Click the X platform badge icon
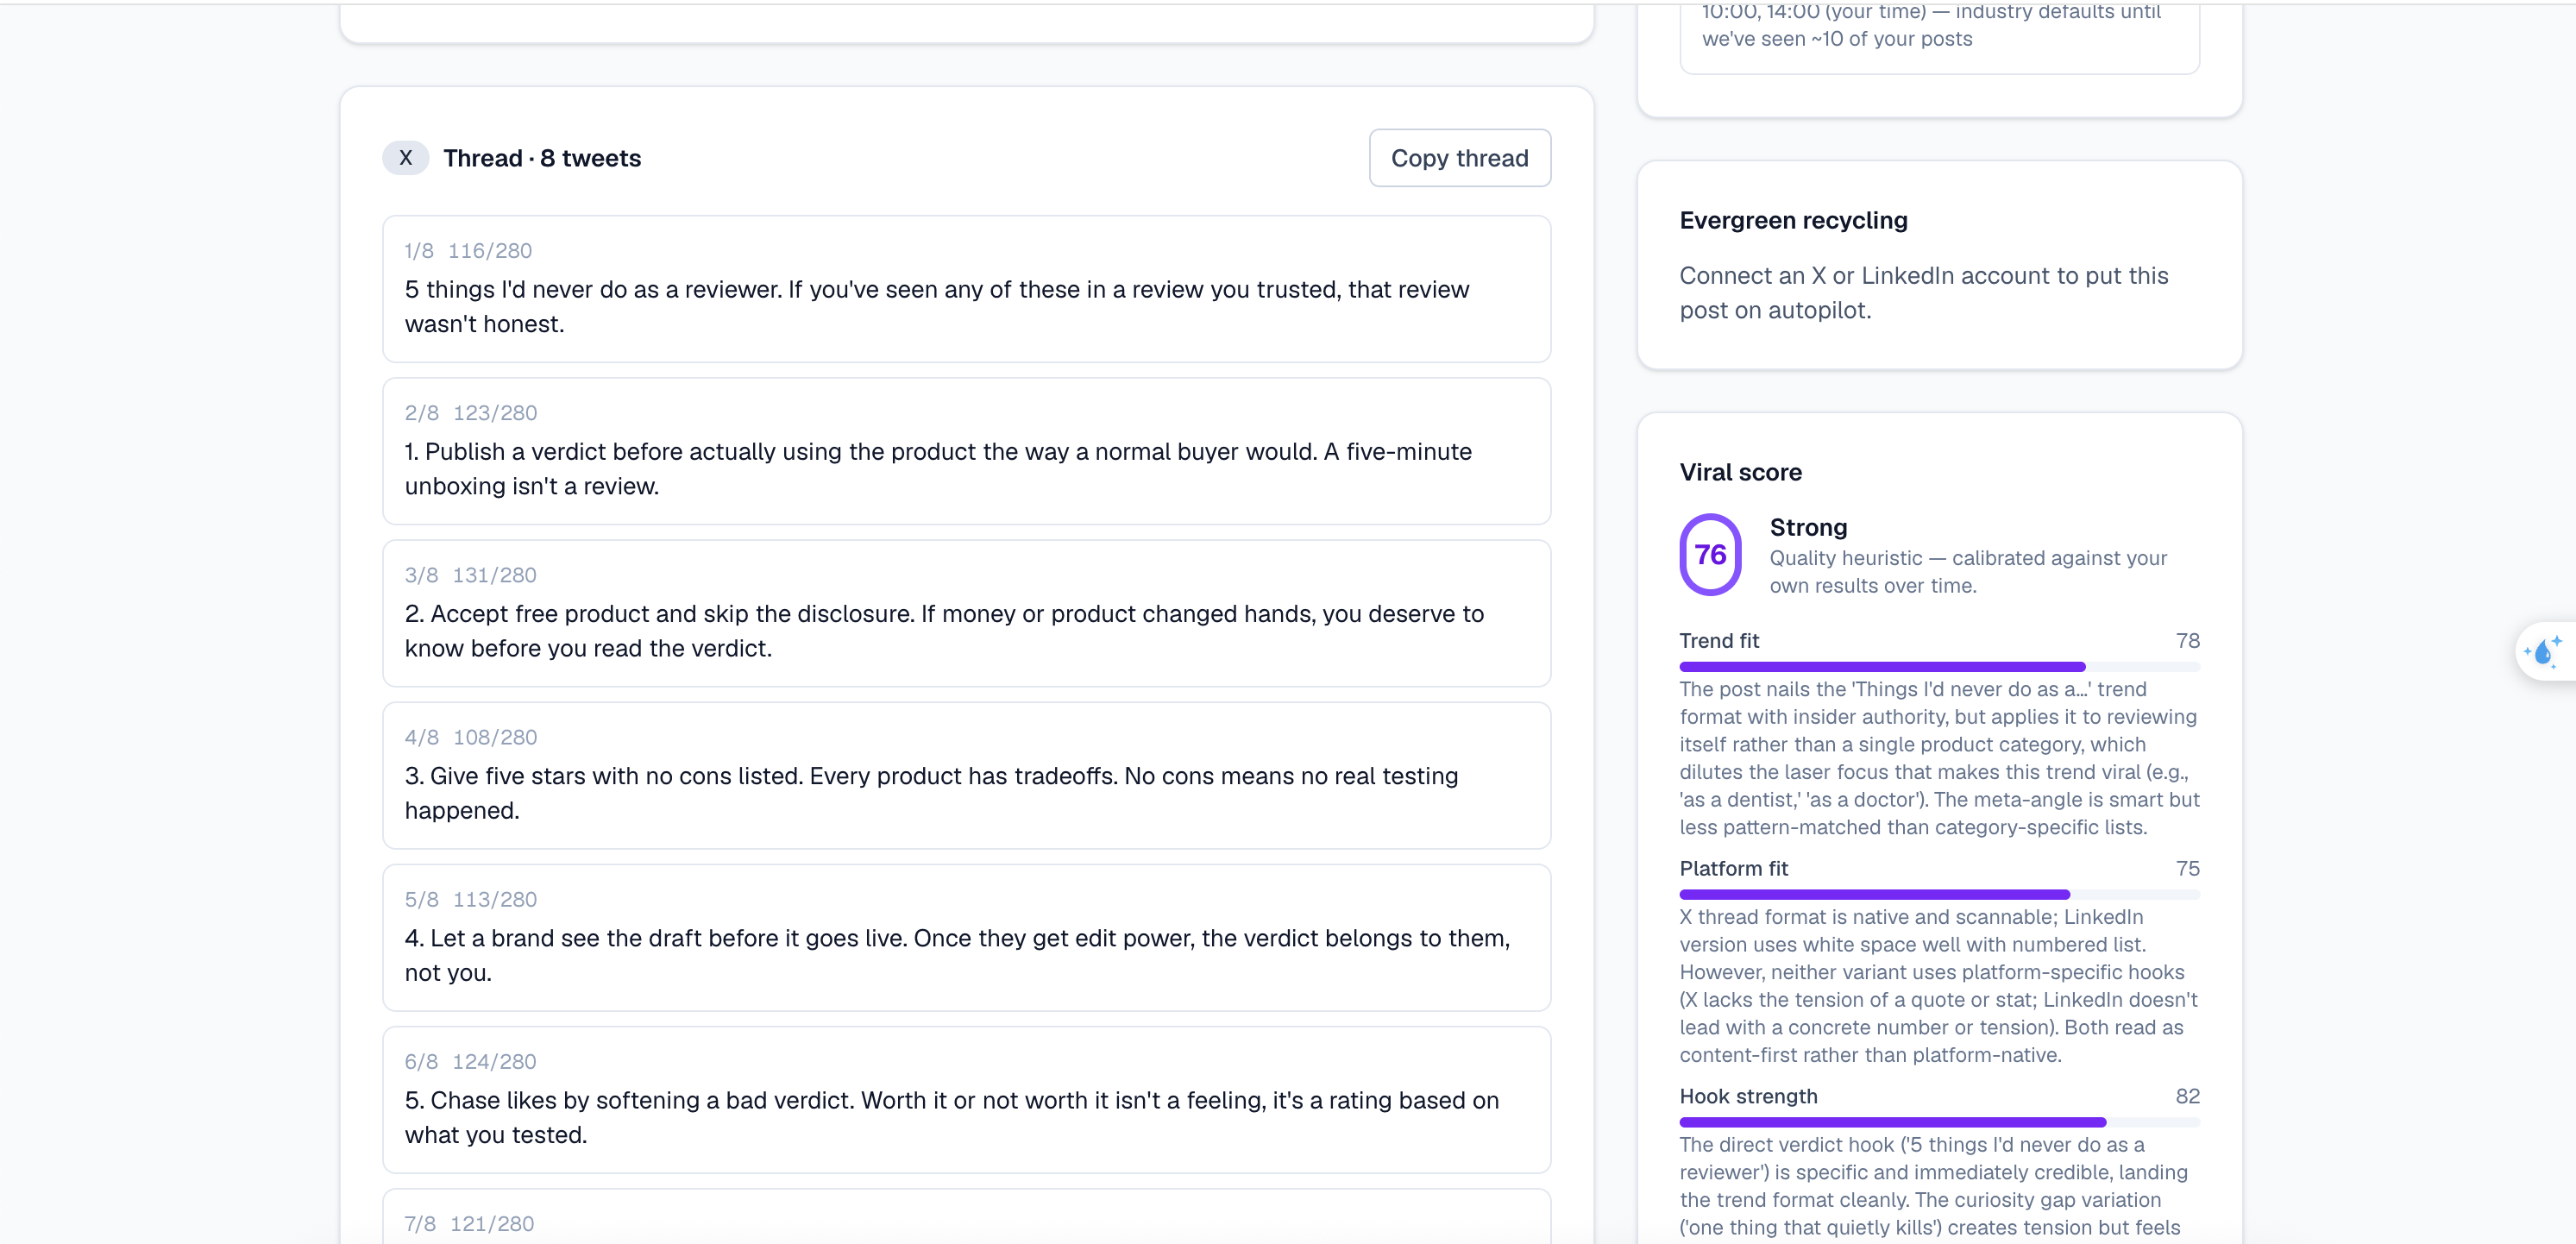2576x1244 pixels. (405, 158)
